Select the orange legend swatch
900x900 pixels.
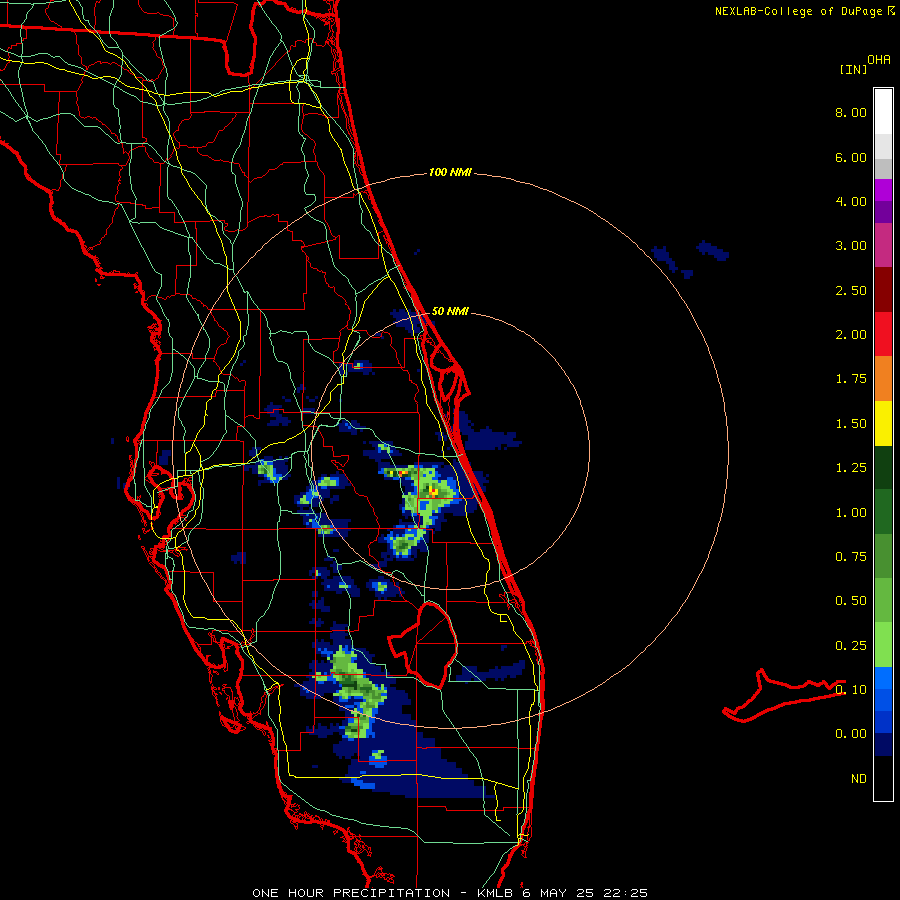click(x=883, y=379)
